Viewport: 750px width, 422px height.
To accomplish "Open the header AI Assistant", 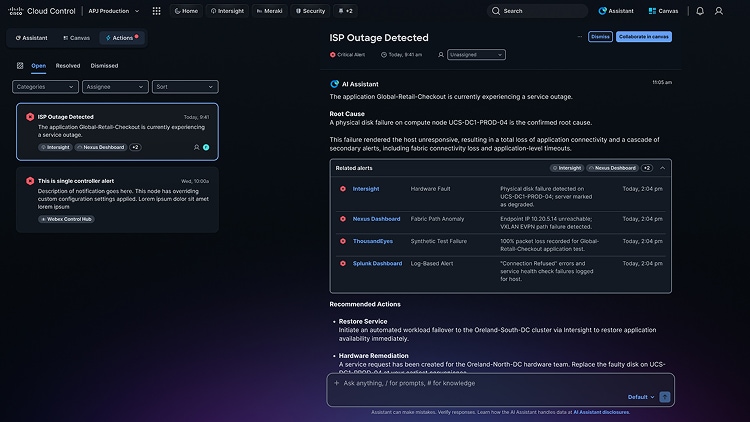I will (x=616, y=11).
